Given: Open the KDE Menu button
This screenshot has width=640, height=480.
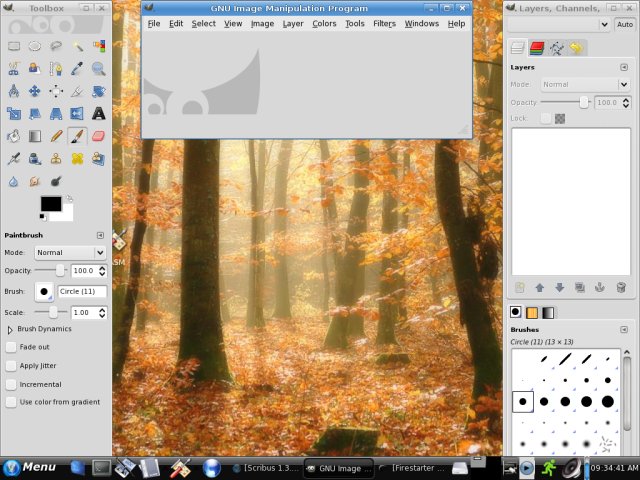Looking at the screenshot, I should pyautogui.click(x=30, y=467).
